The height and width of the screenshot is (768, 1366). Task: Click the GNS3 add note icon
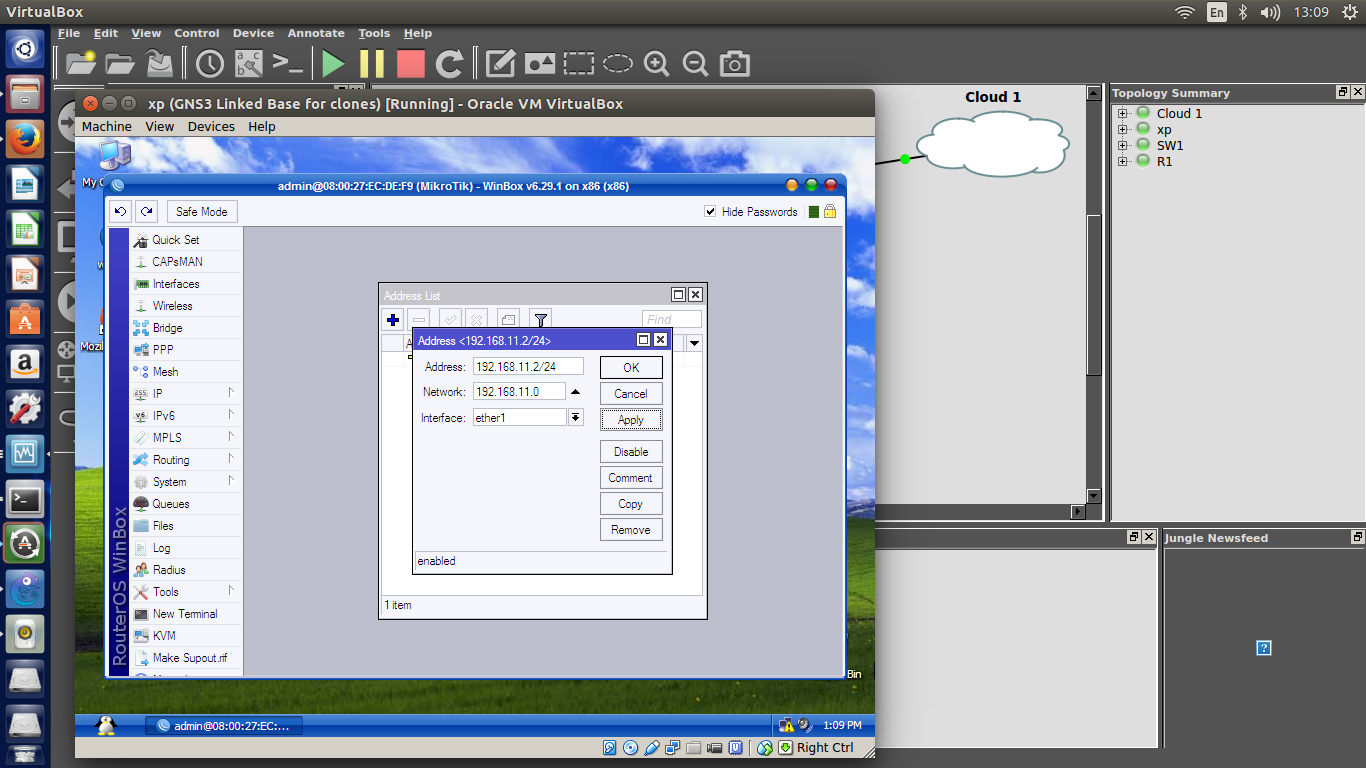pyautogui.click(x=501, y=64)
